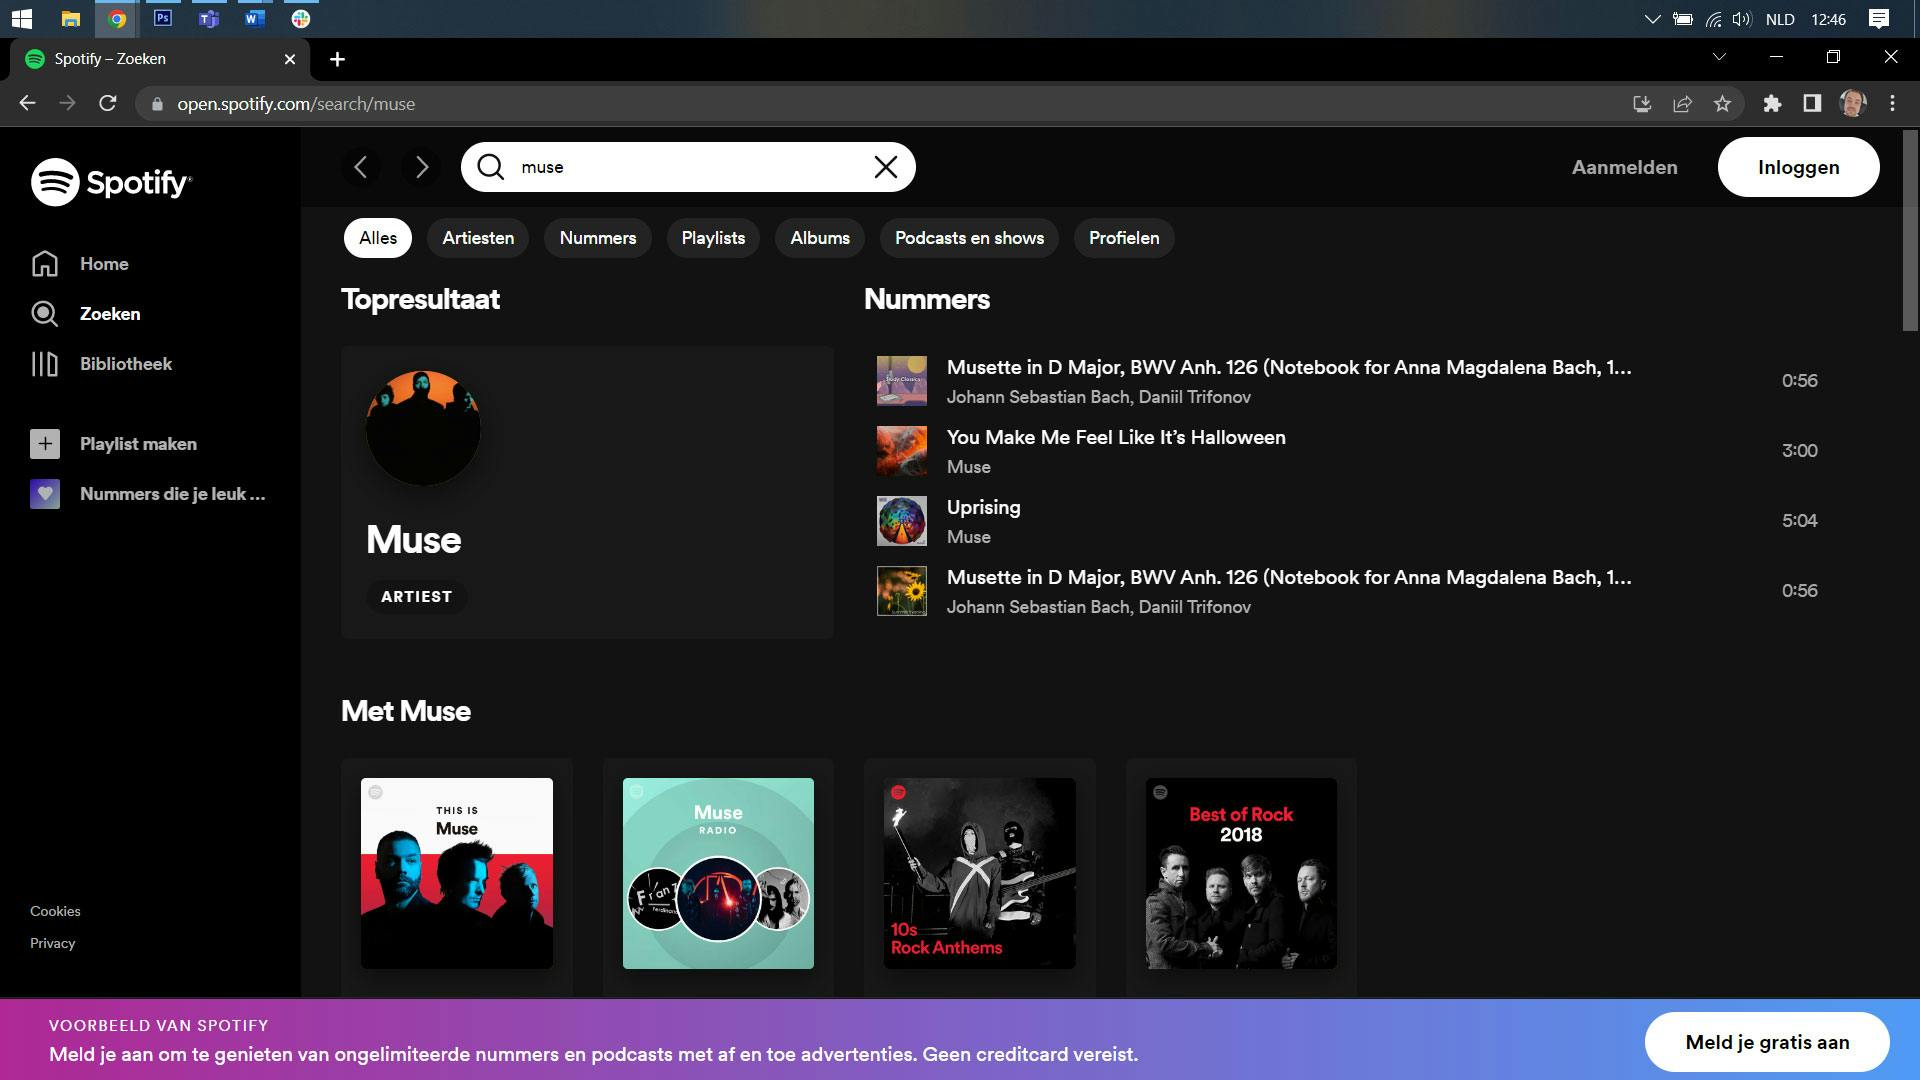Click the page vertical scrollbar
The height and width of the screenshot is (1080, 1920).
[1910, 230]
